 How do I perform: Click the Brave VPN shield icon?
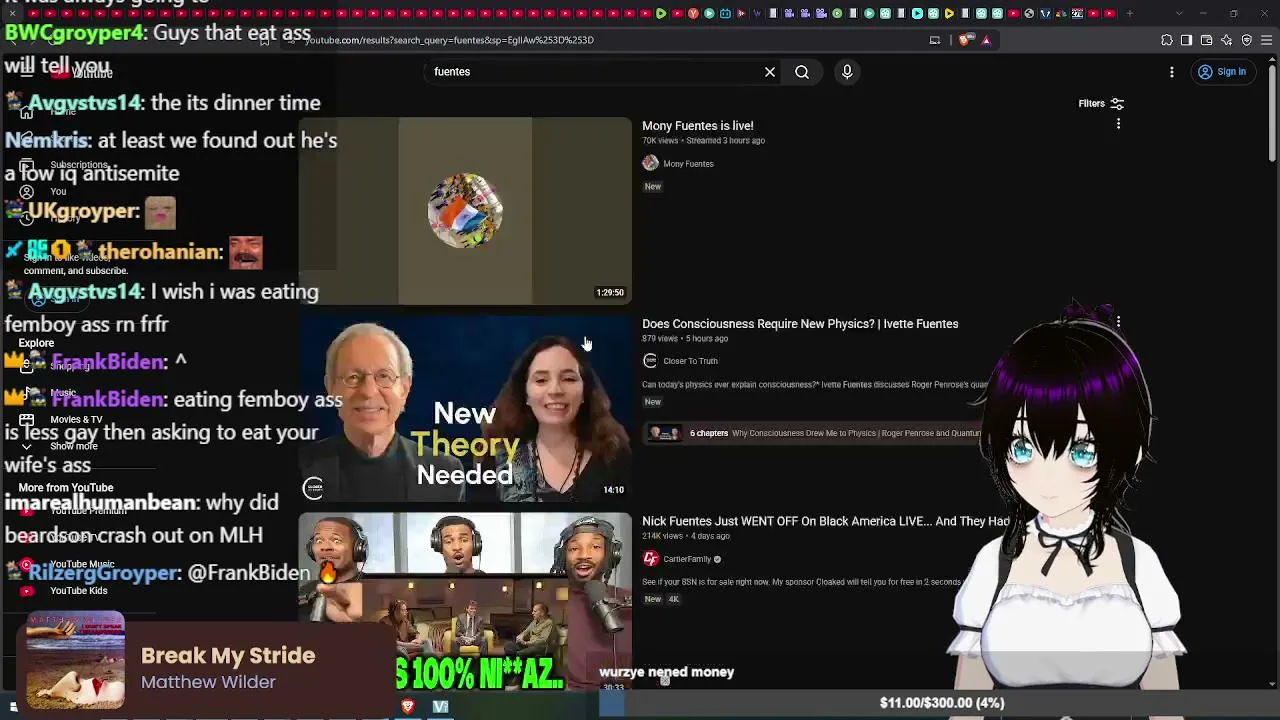[x=1247, y=40]
